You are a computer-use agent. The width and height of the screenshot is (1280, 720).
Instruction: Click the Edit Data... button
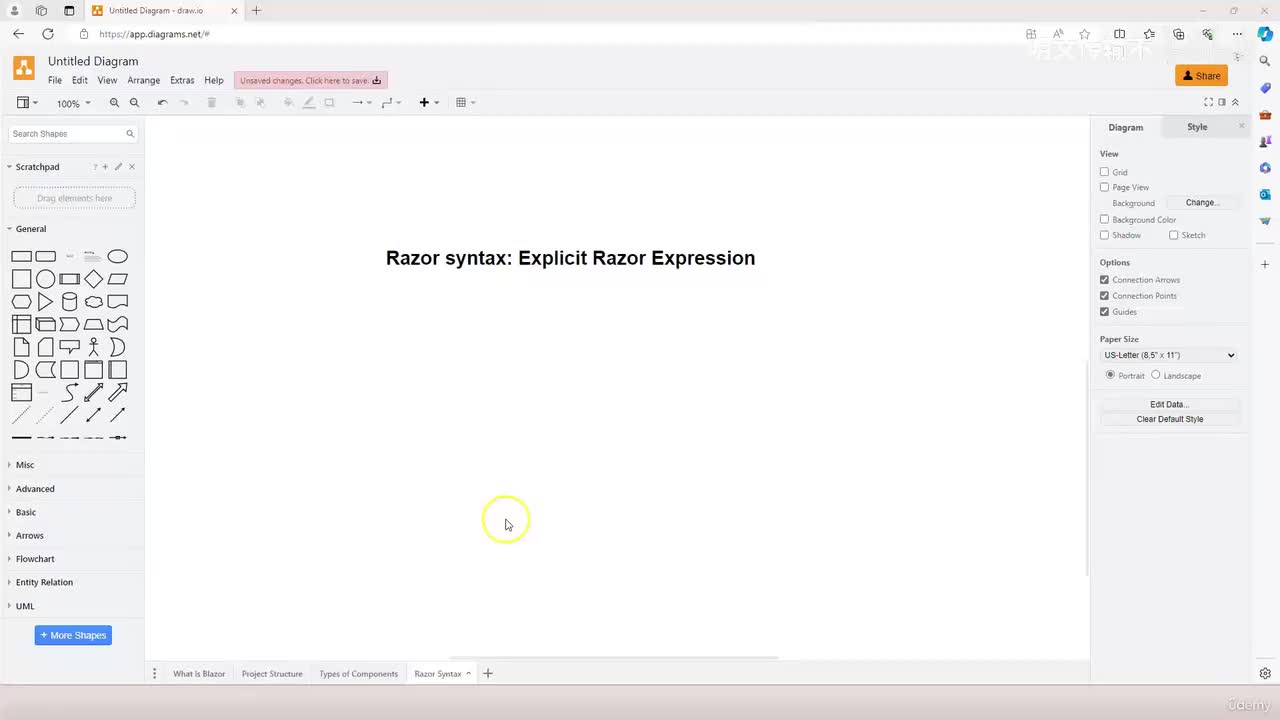pyautogui.click(x=1170, y=405)
